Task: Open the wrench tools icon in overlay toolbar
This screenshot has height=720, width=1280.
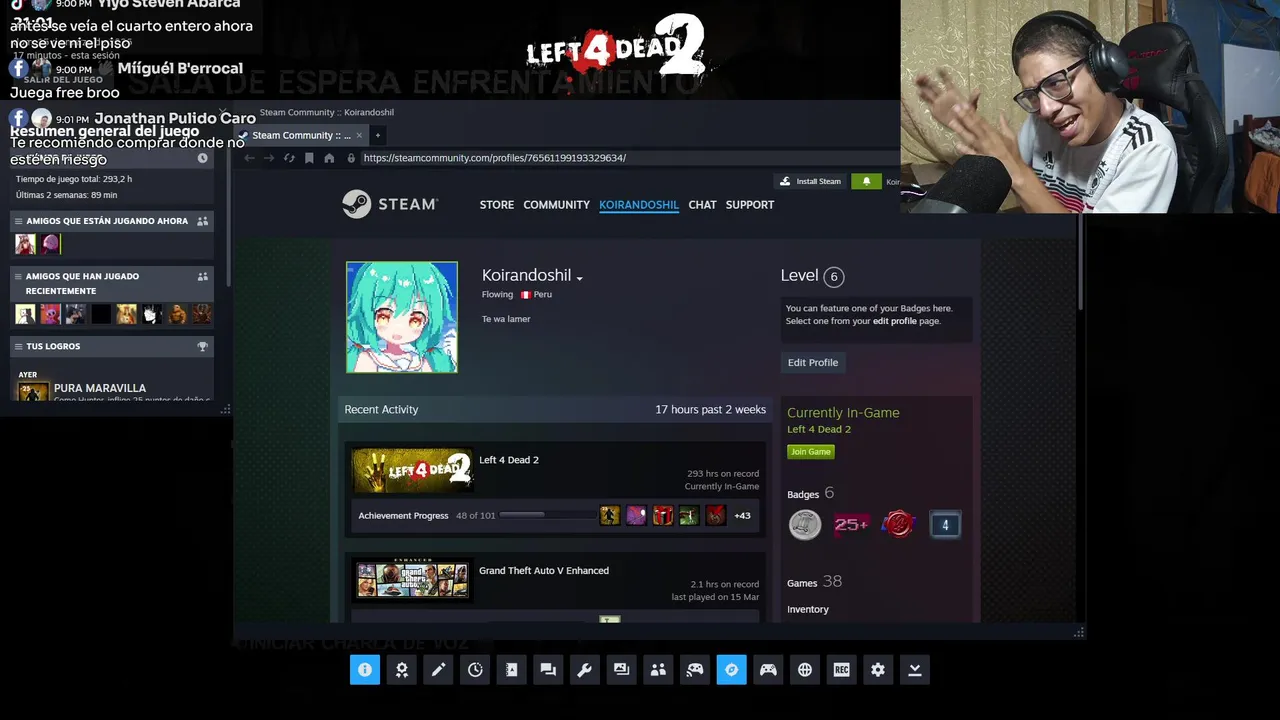Action: (585, 670)
